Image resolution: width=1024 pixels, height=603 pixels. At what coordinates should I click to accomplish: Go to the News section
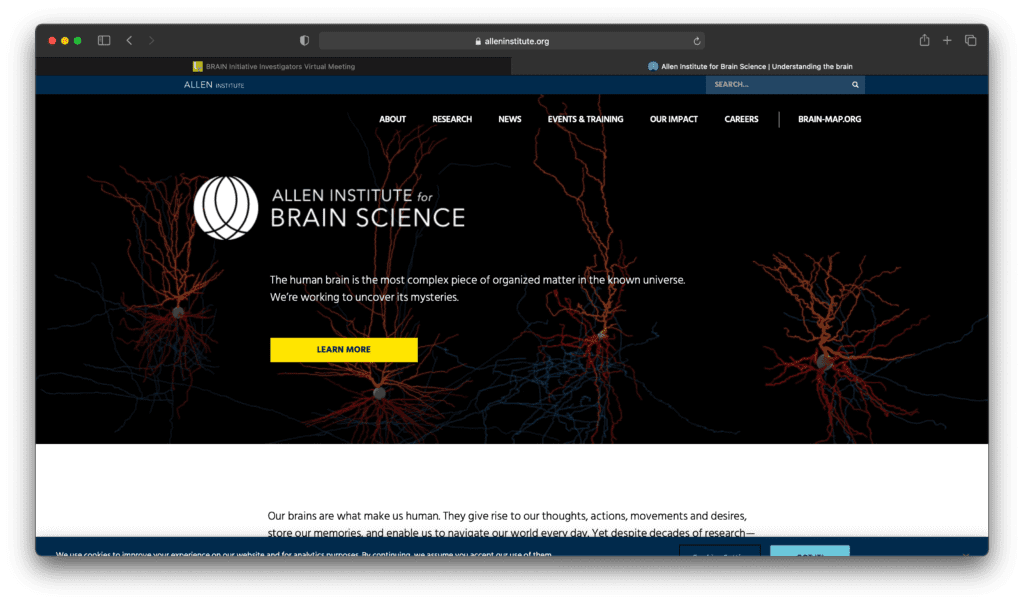coord(509,120)
